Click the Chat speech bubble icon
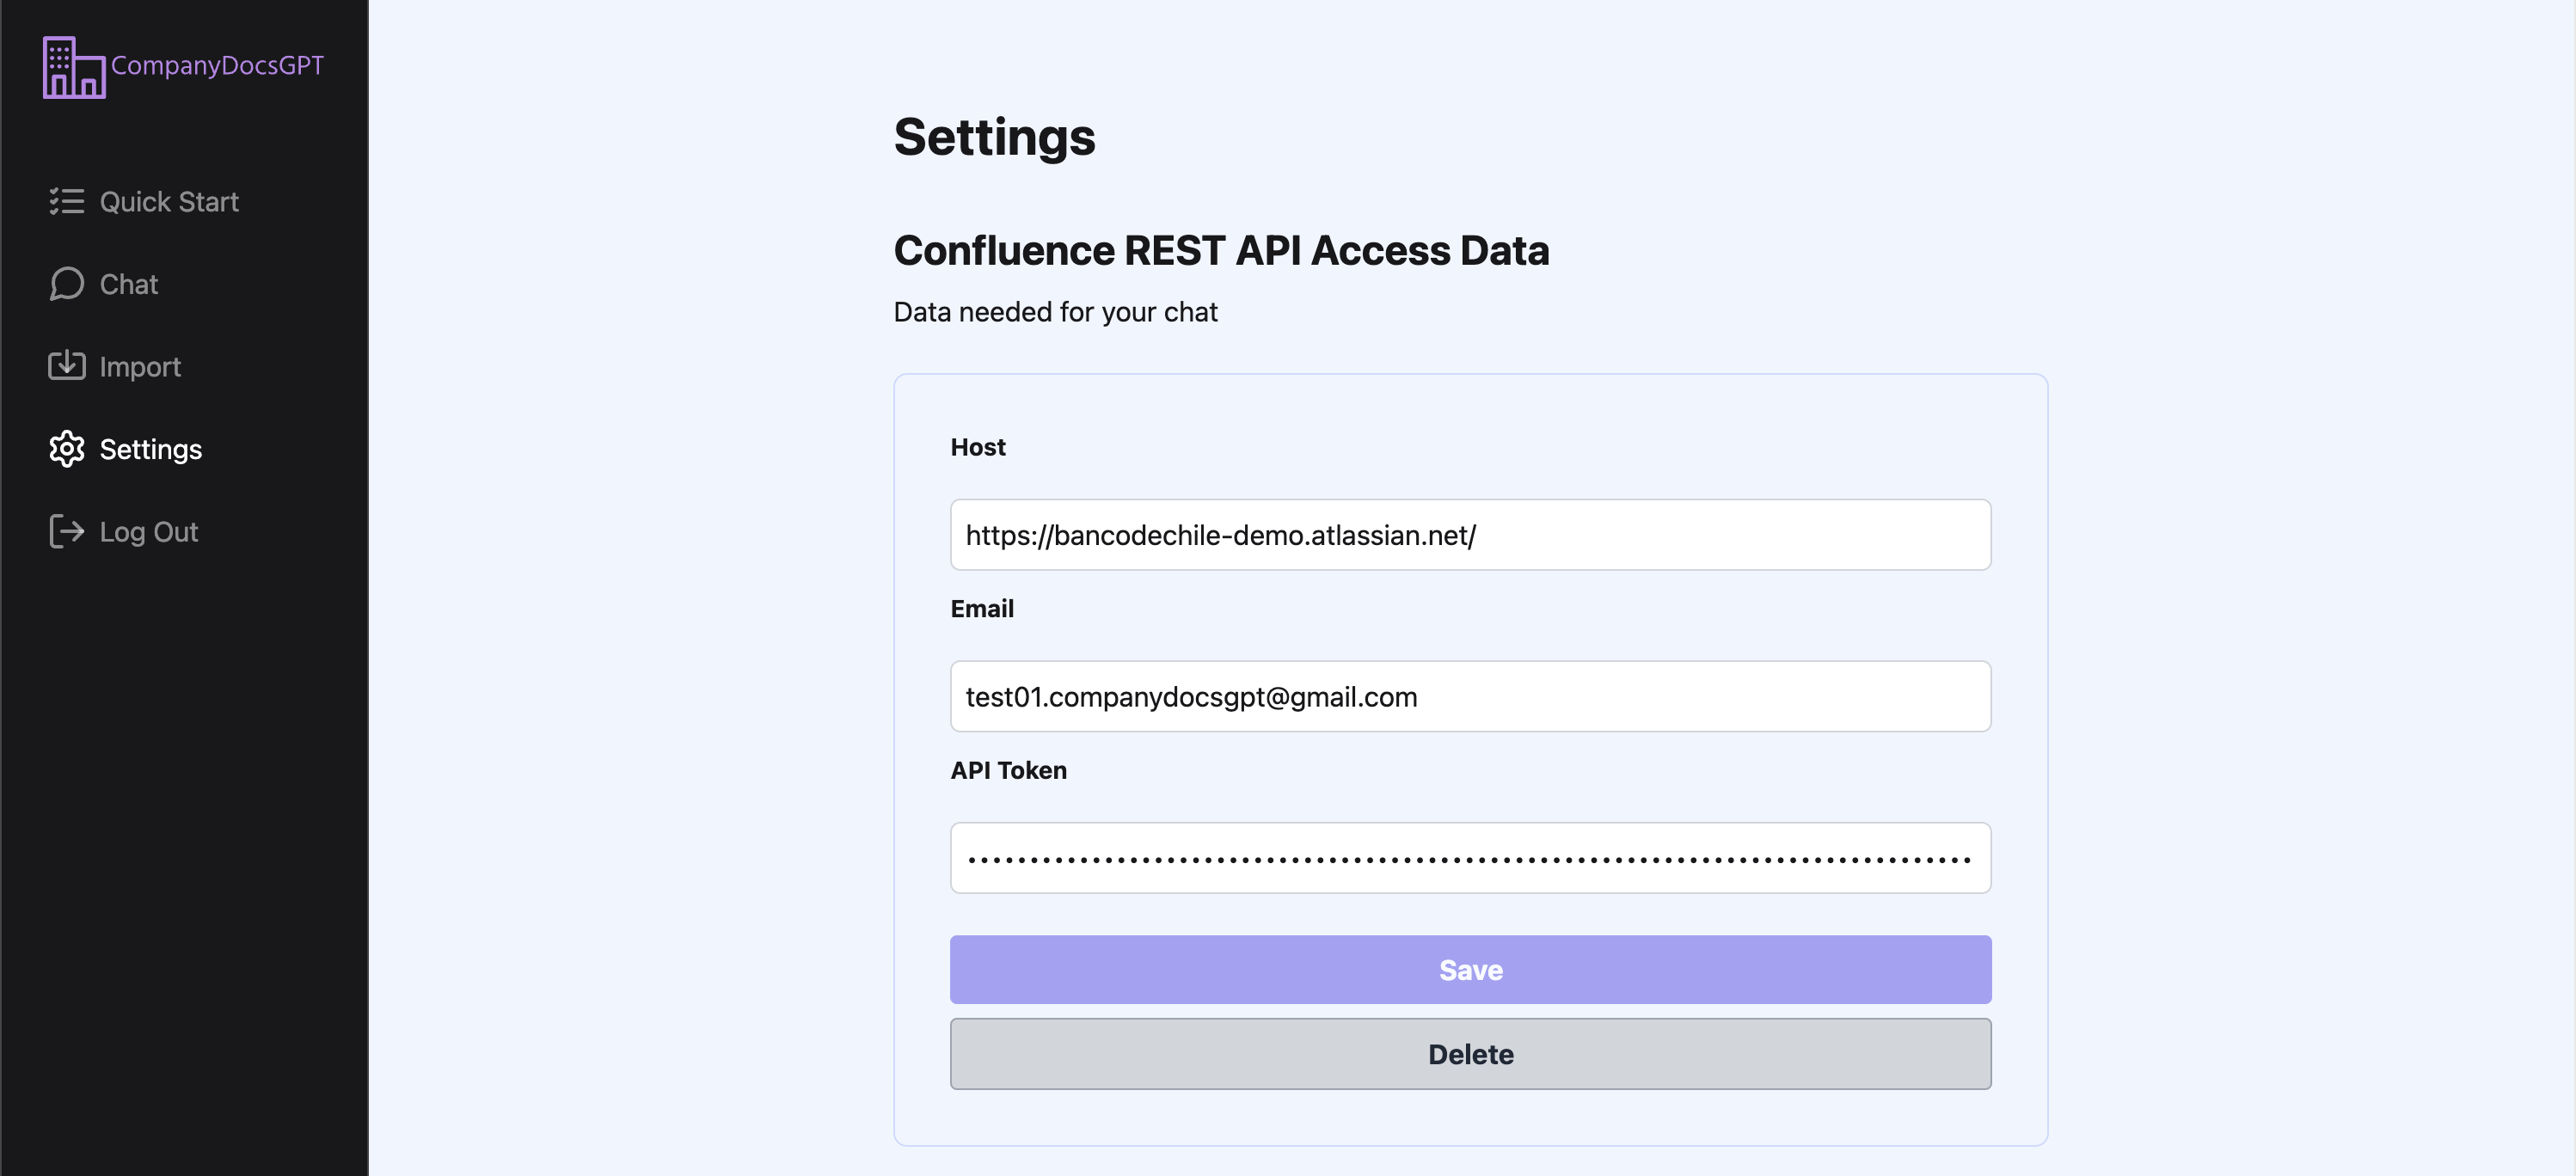 coord(66,284)
